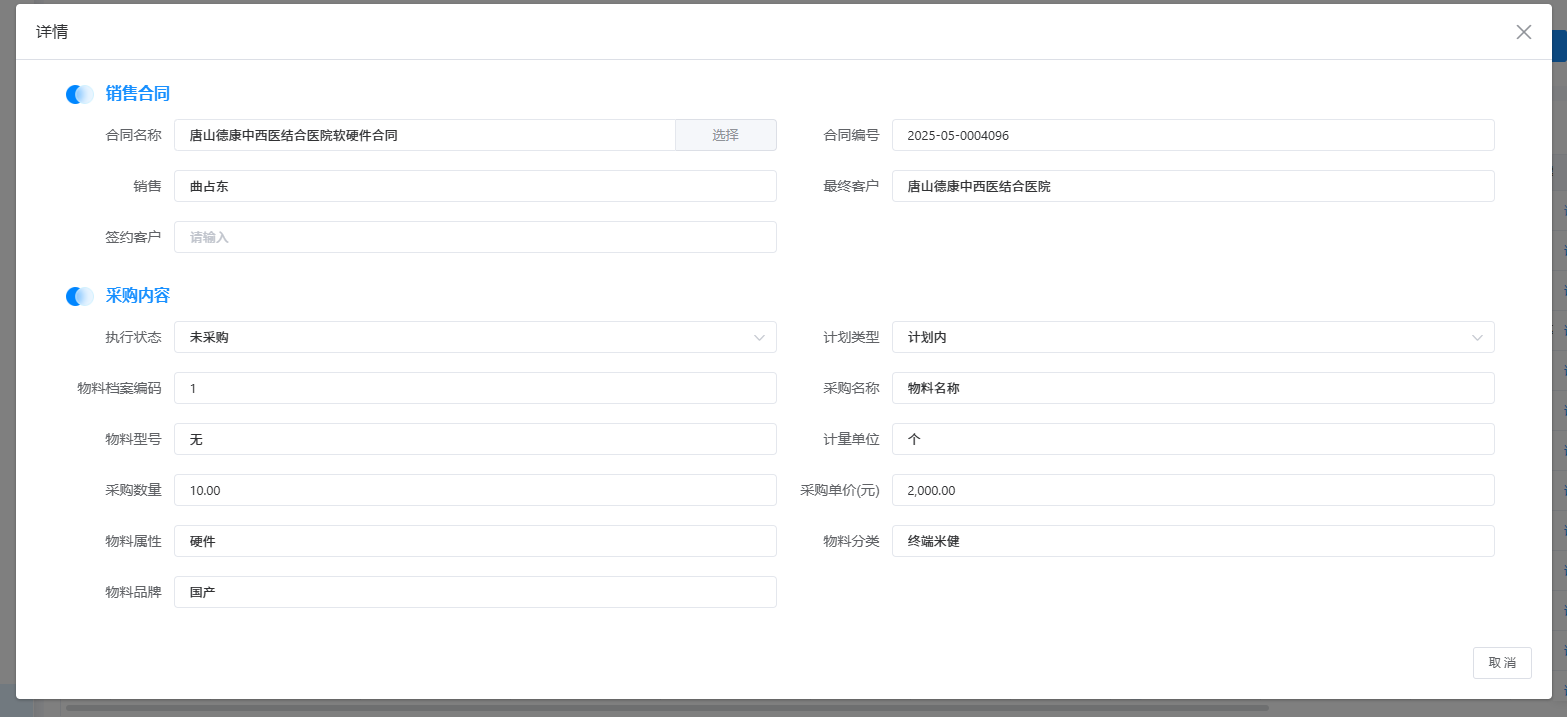Click the 销售 field showing 曲占东
Viewport: 1567px width, 717px height.
pos(474,186)
